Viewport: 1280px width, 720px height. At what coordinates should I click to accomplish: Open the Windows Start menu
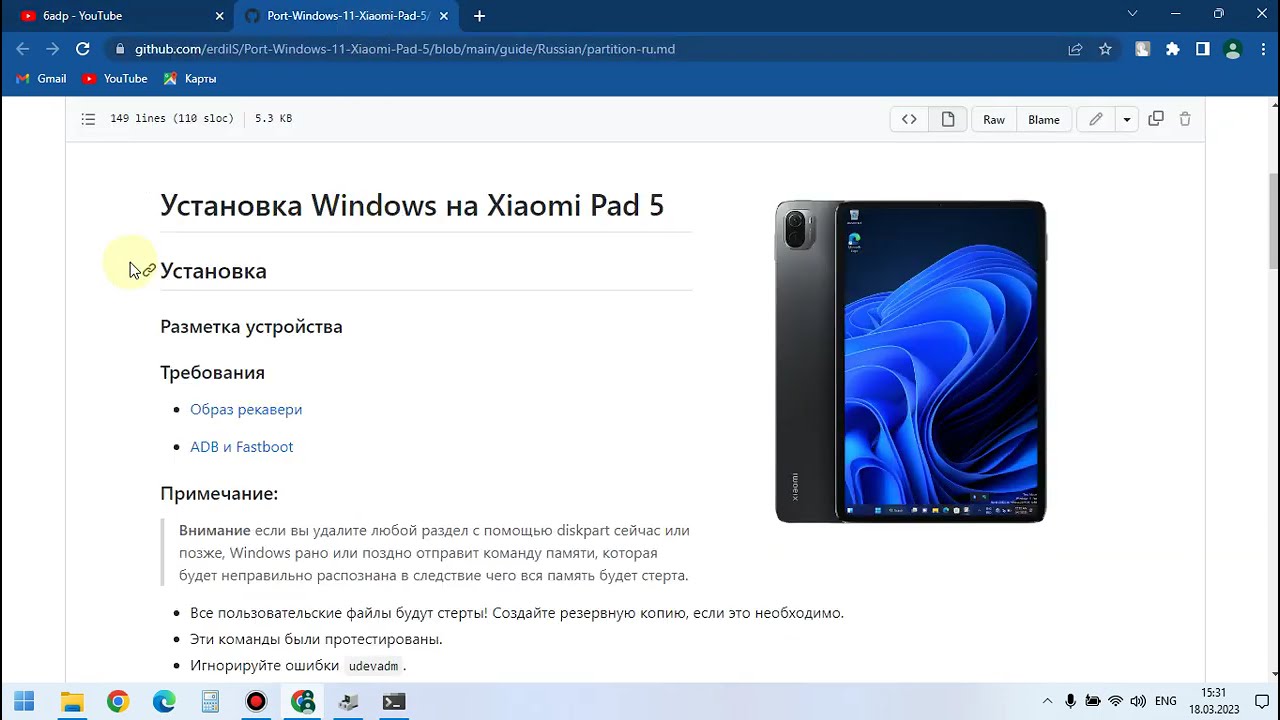pos(25,702)
